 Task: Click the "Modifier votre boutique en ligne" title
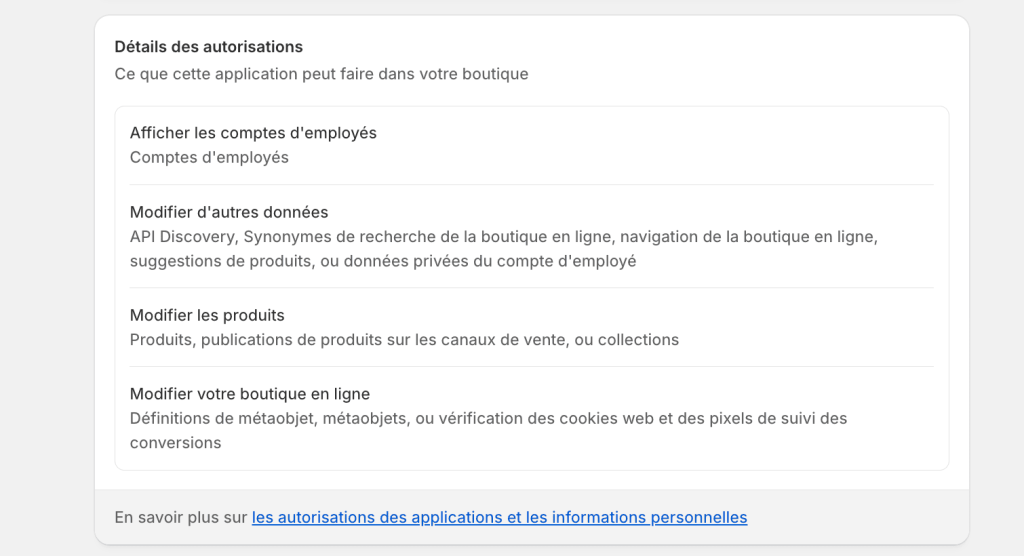click(x=250, y=394)
